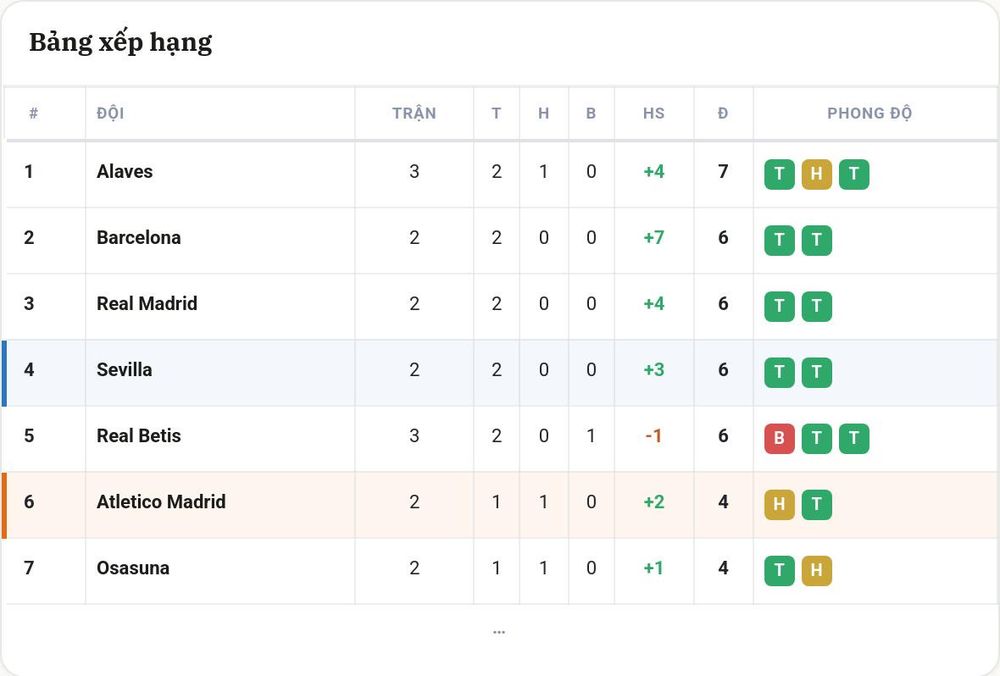Click the ĐỘI column header
The width and height of the screenshot is (1000, 676).
(110, 114)
